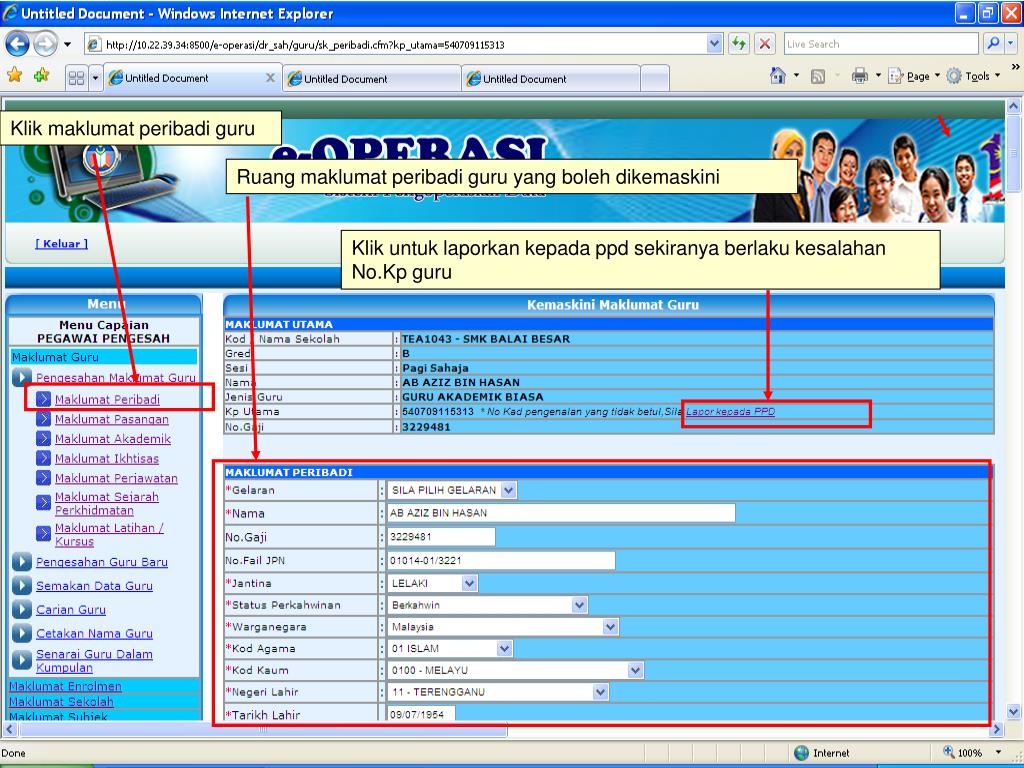Click arrow icon beside Maklumat Sejarah Perkhidmatan
Image resolution: width=1024 pixels, height=768 pixels.
44,502
